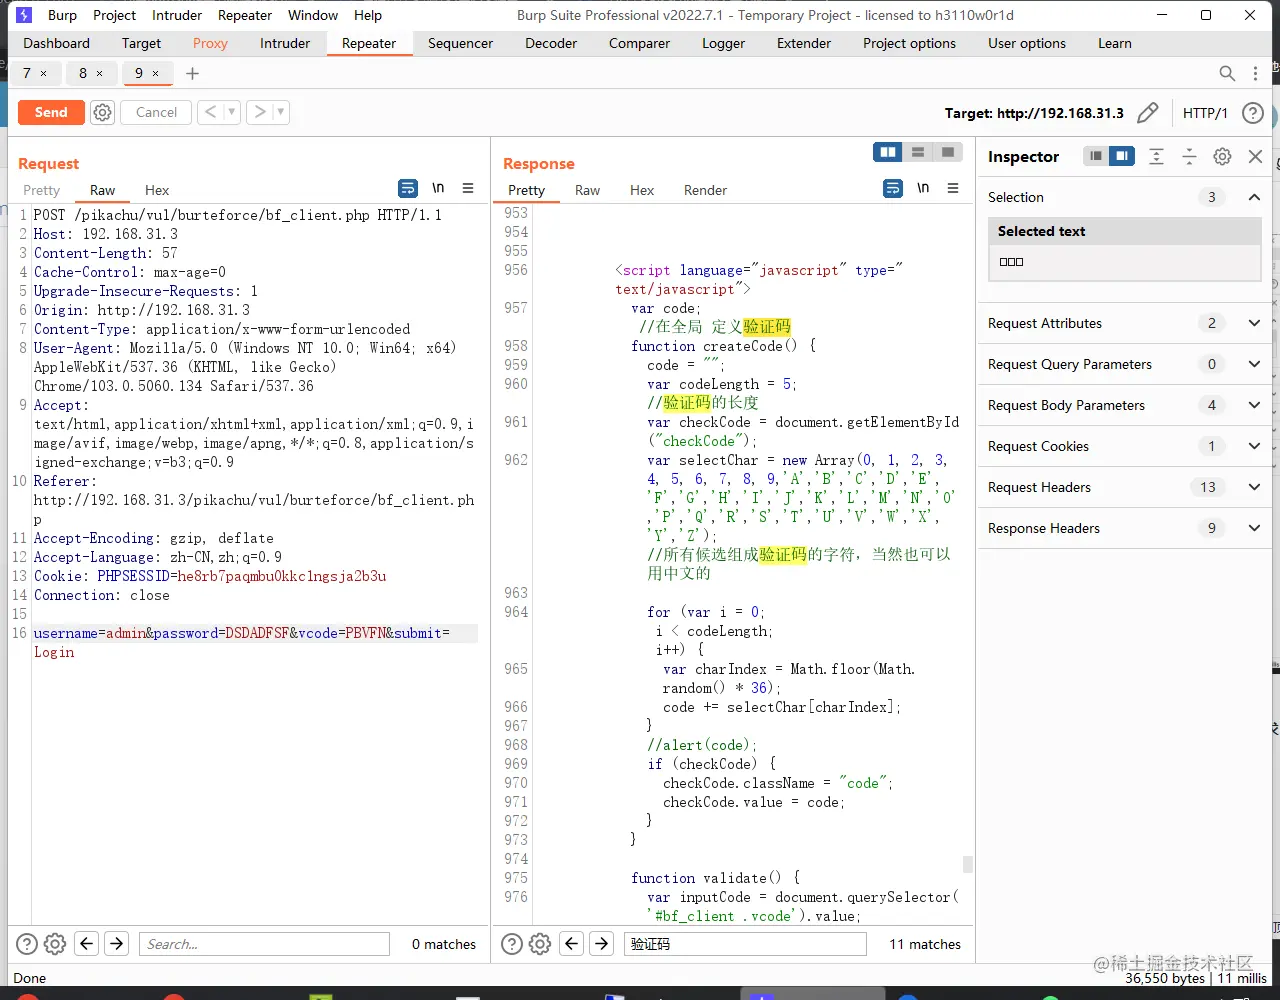Go to previous request search match
Screen dimensions: 1280x1000
(x=87, y=943)
